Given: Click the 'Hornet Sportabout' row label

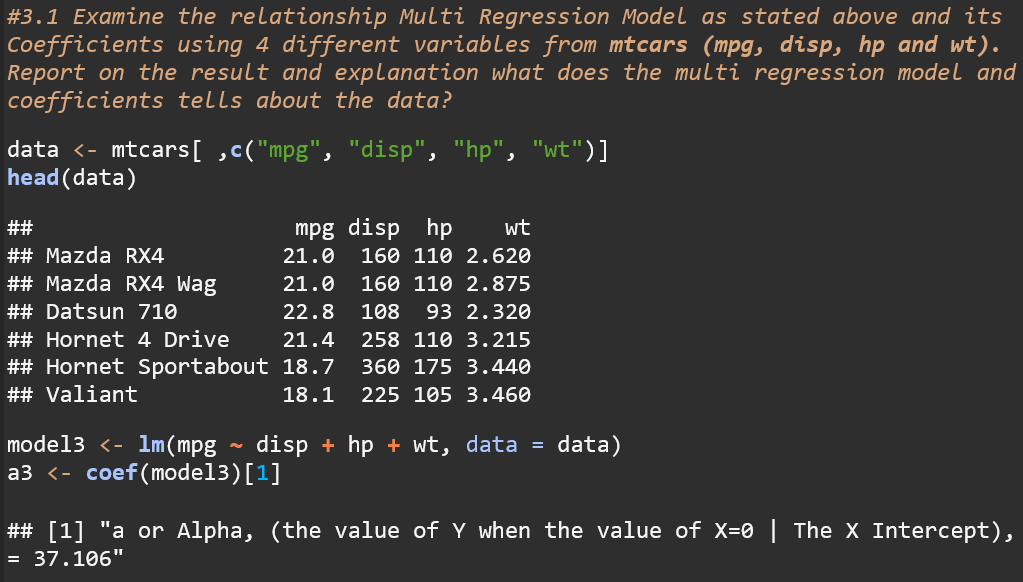Looking at the screenshot, I should [157, 367].
